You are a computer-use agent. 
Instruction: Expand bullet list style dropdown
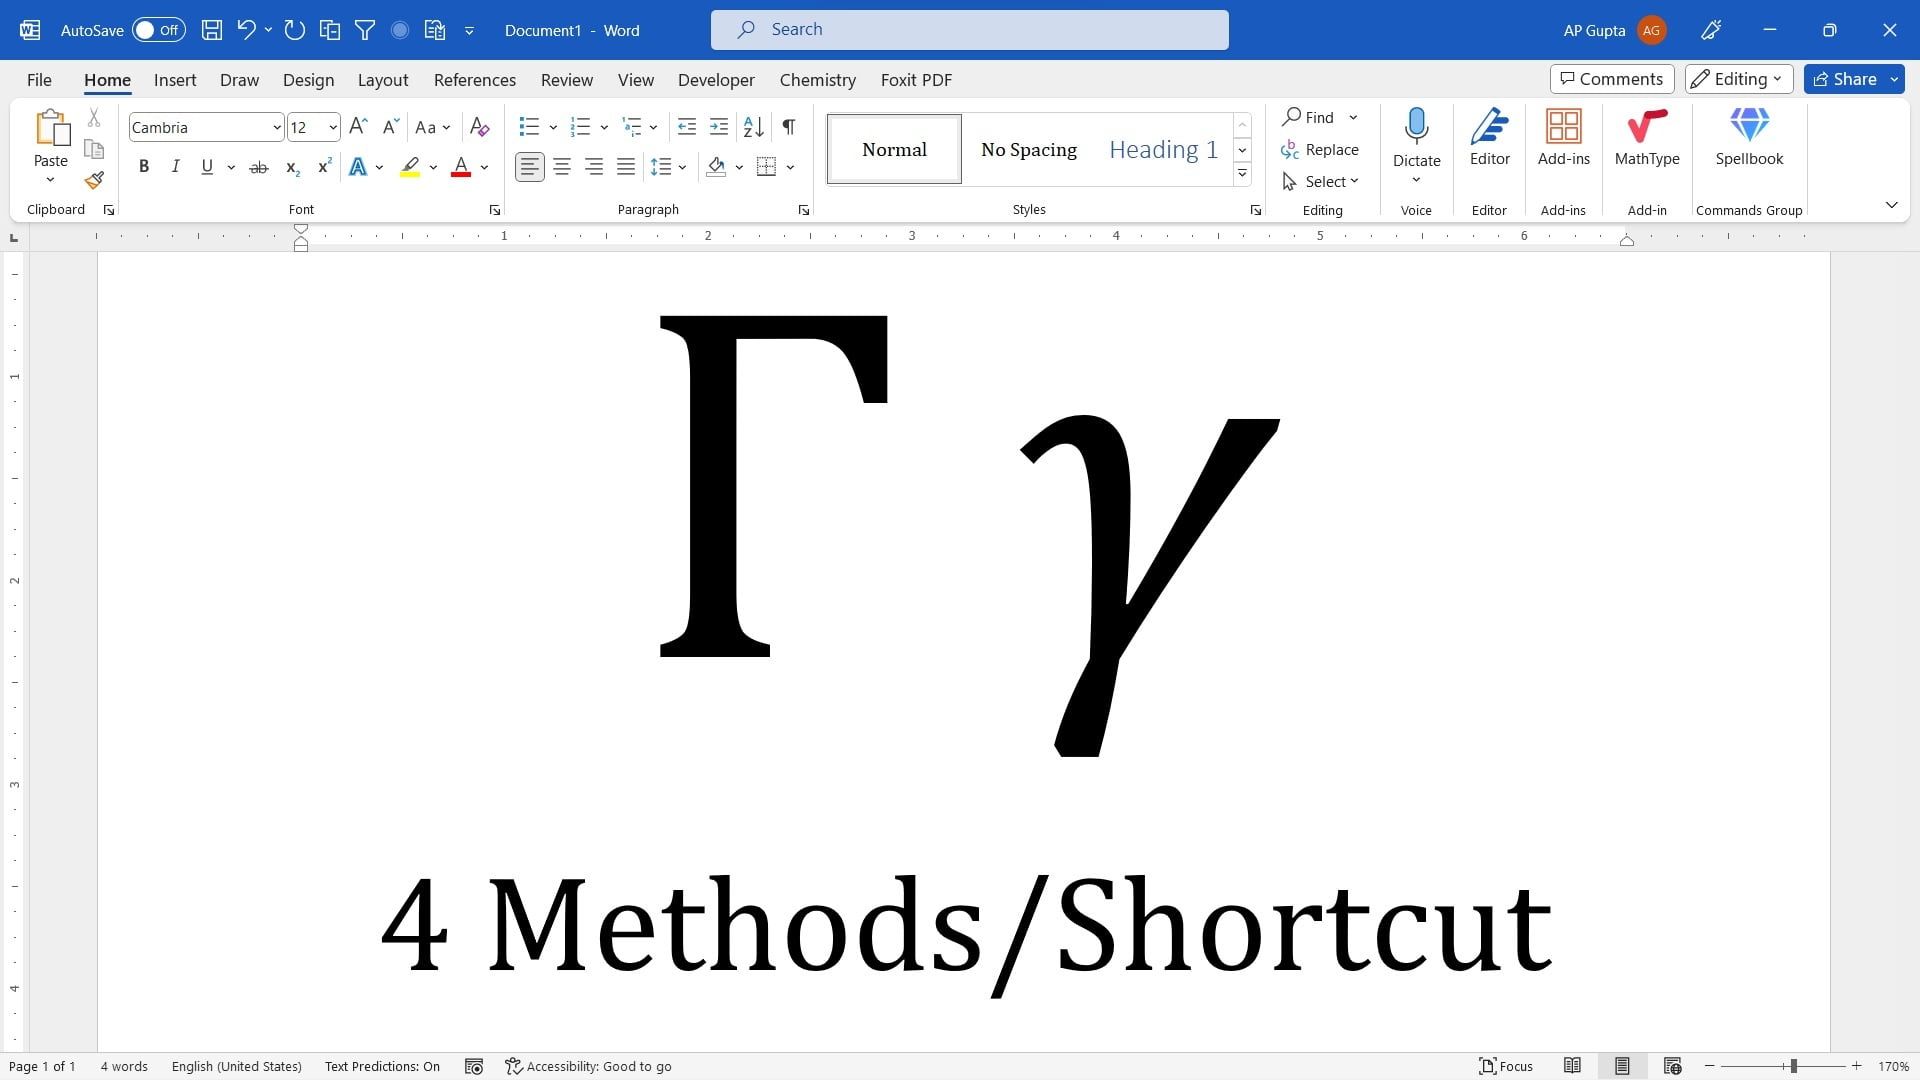point(553,127)
